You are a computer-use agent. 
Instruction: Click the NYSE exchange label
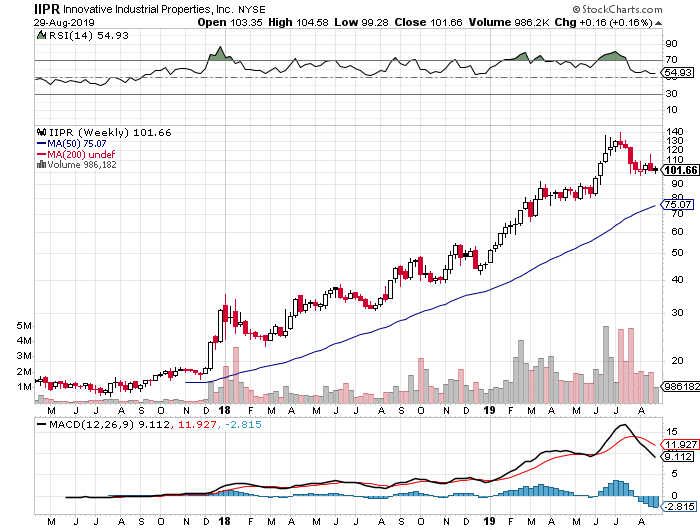point(252,9)
